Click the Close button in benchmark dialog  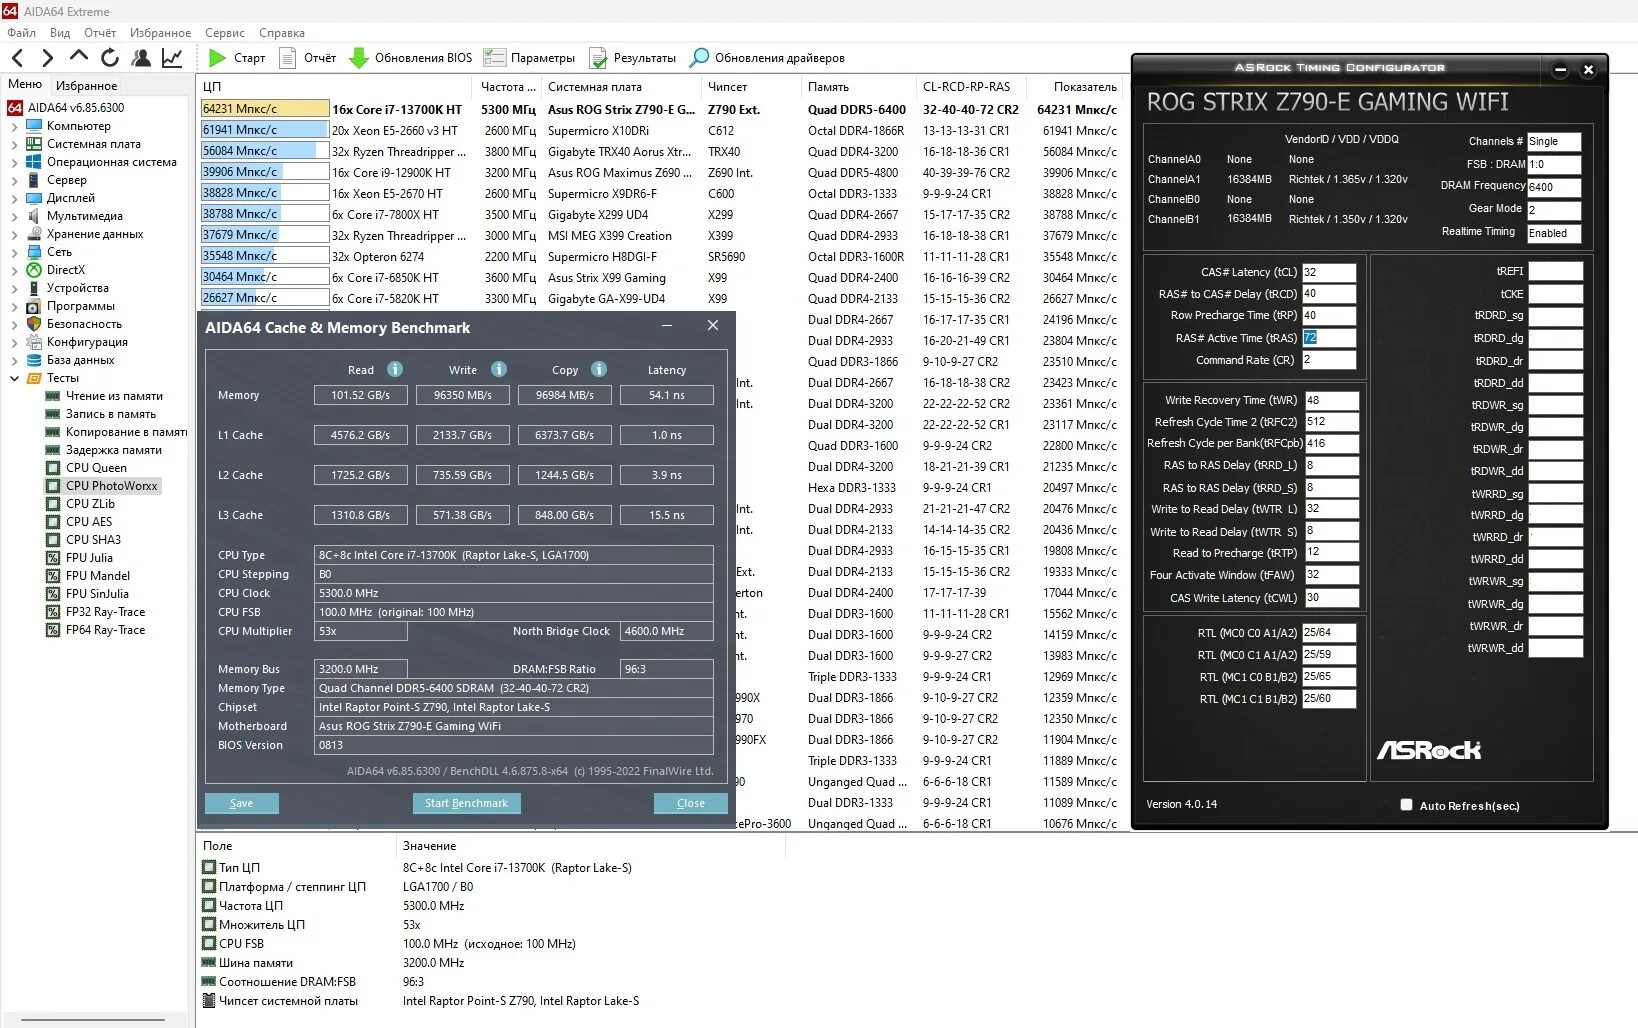[691, 803]
